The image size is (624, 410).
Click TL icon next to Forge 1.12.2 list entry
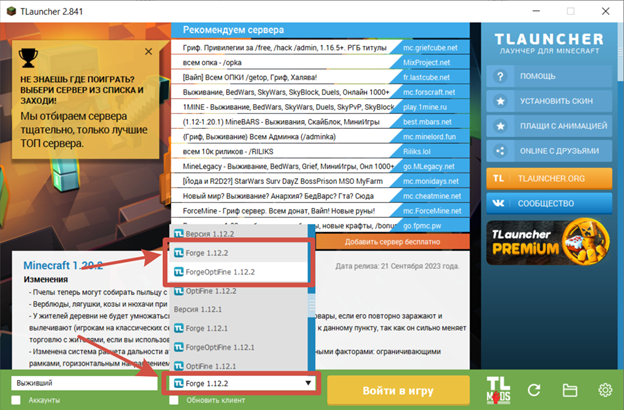click(179, 253)
